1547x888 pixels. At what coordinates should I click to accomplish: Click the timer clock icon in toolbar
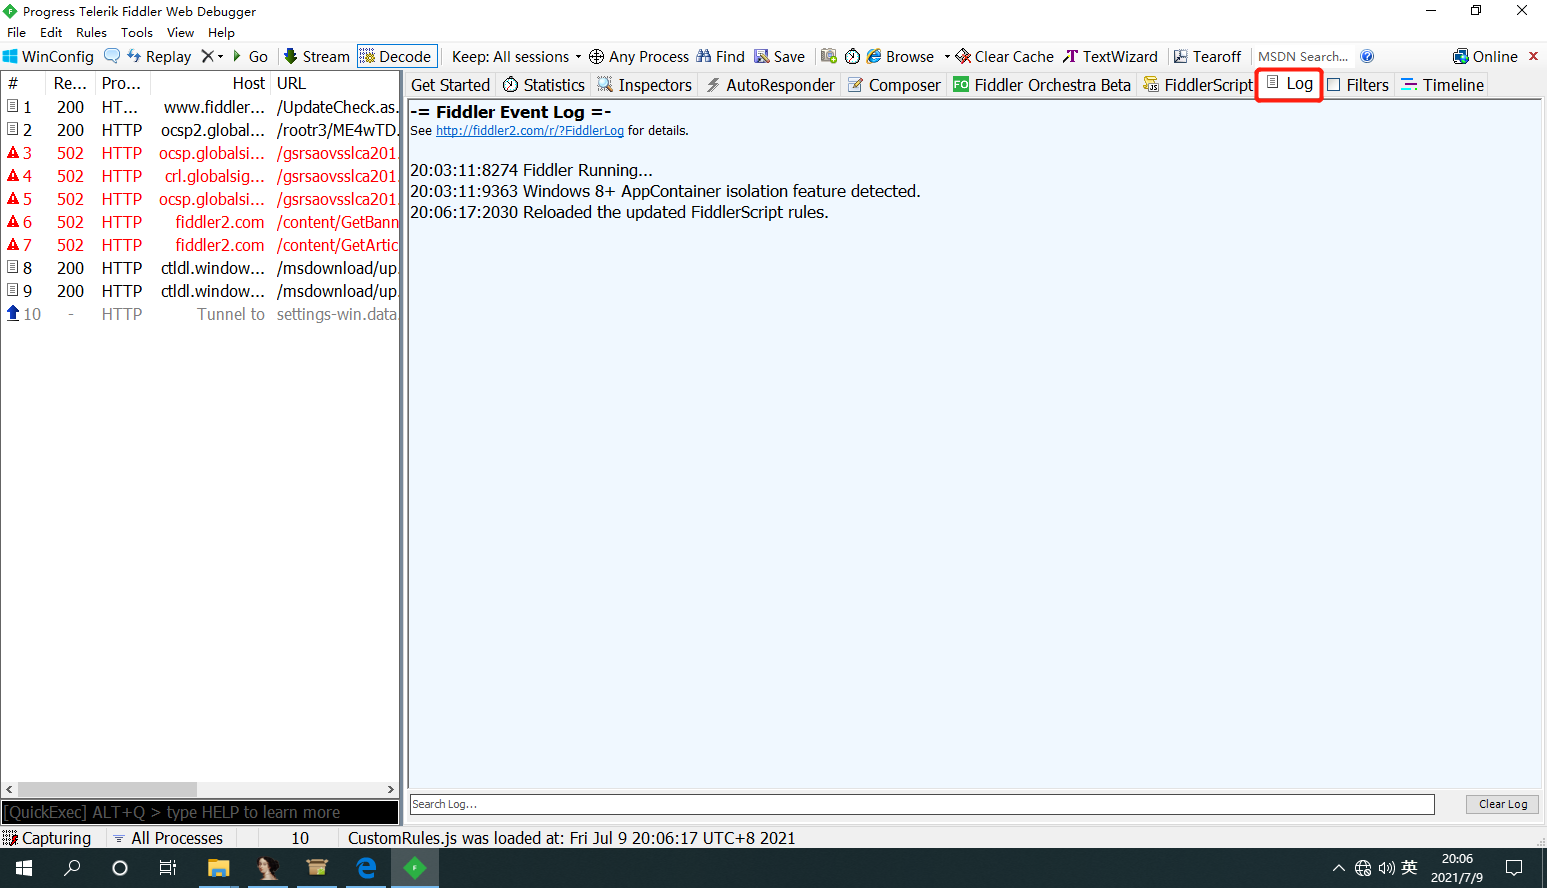point(853,57)
